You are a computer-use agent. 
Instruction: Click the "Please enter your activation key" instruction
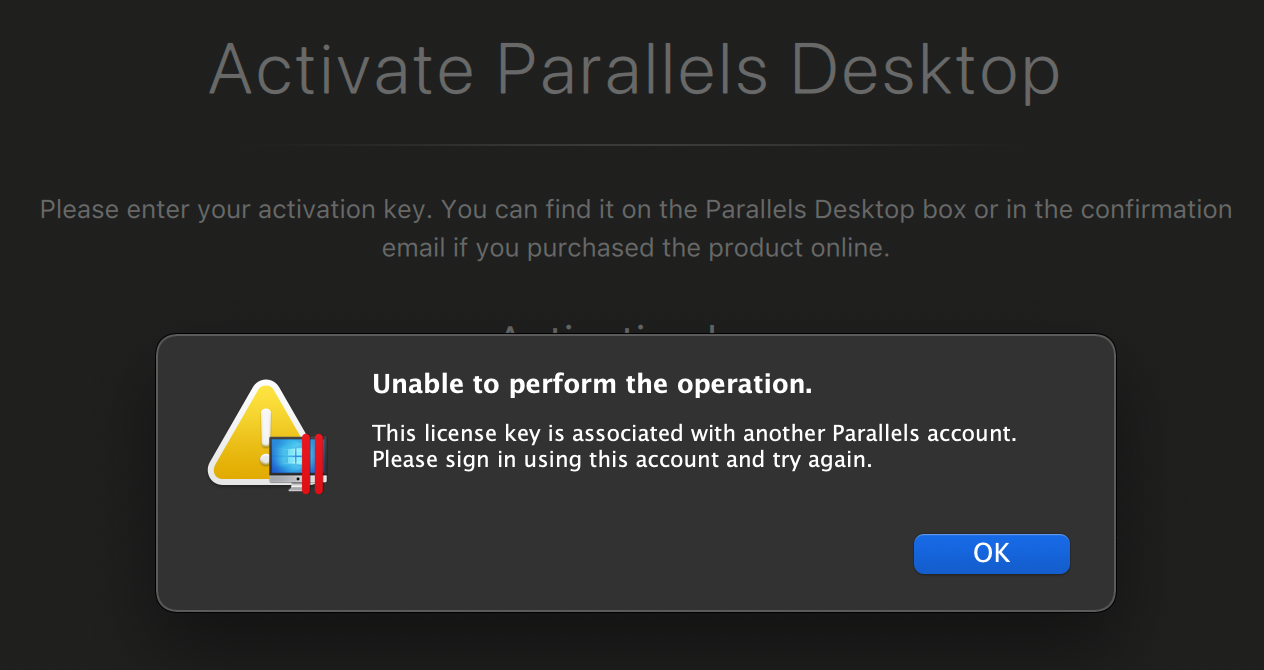tap(635, 210)
